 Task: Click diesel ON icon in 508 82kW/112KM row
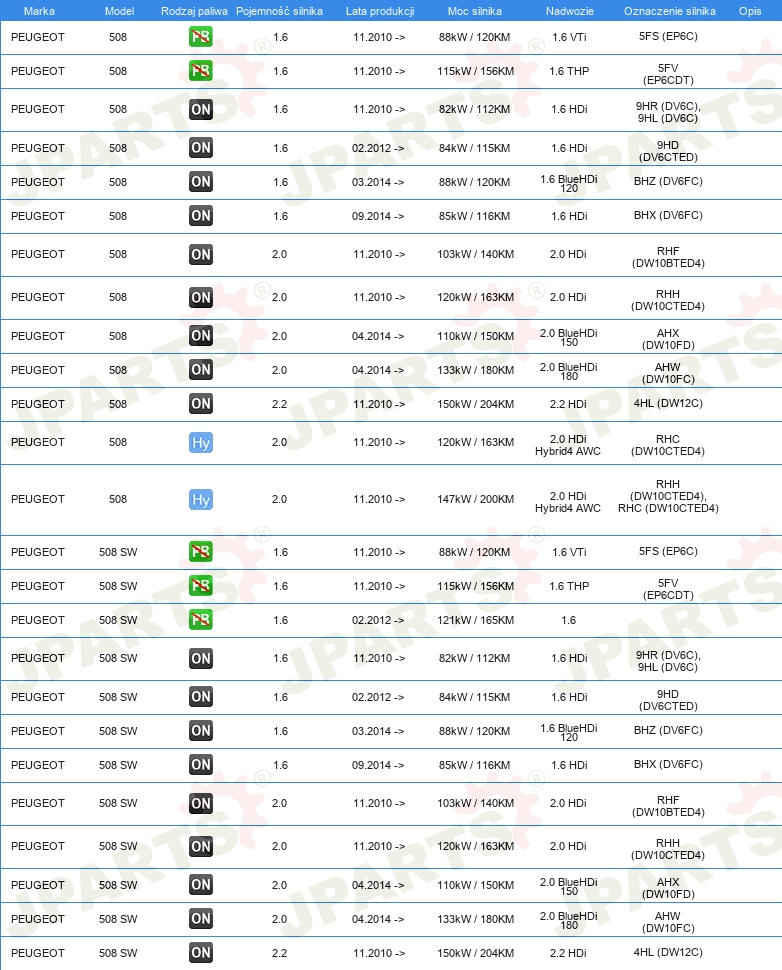click(200, 109)
